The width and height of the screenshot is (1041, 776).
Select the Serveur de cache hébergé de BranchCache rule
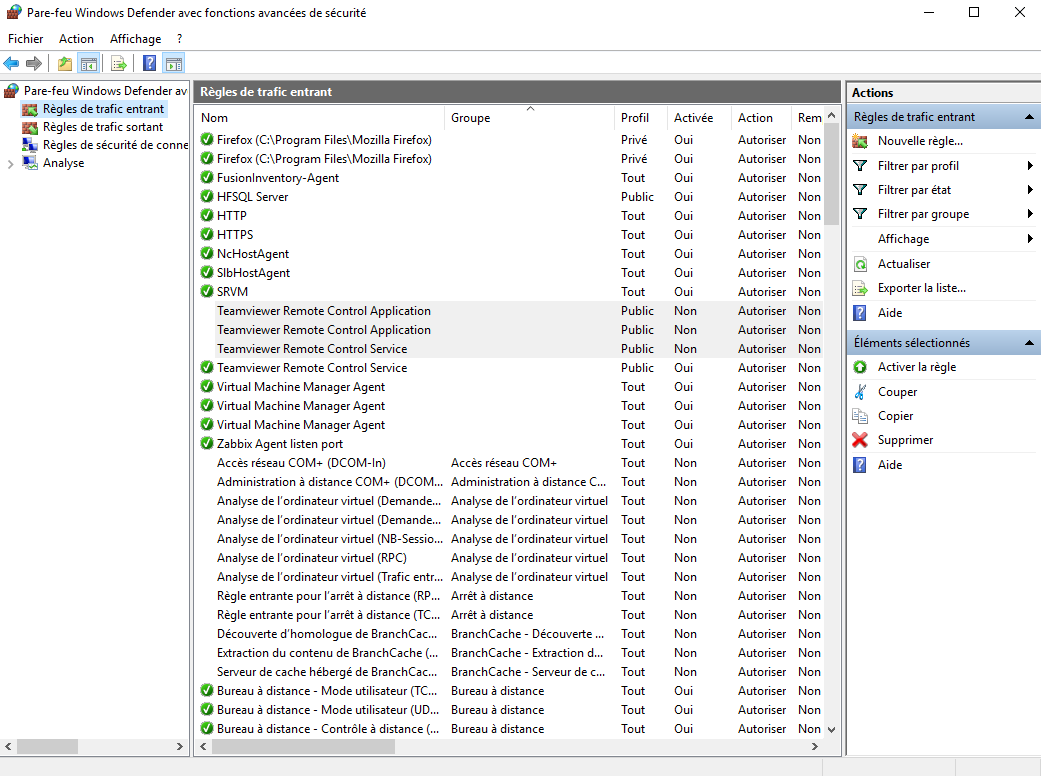coord(327,672)
